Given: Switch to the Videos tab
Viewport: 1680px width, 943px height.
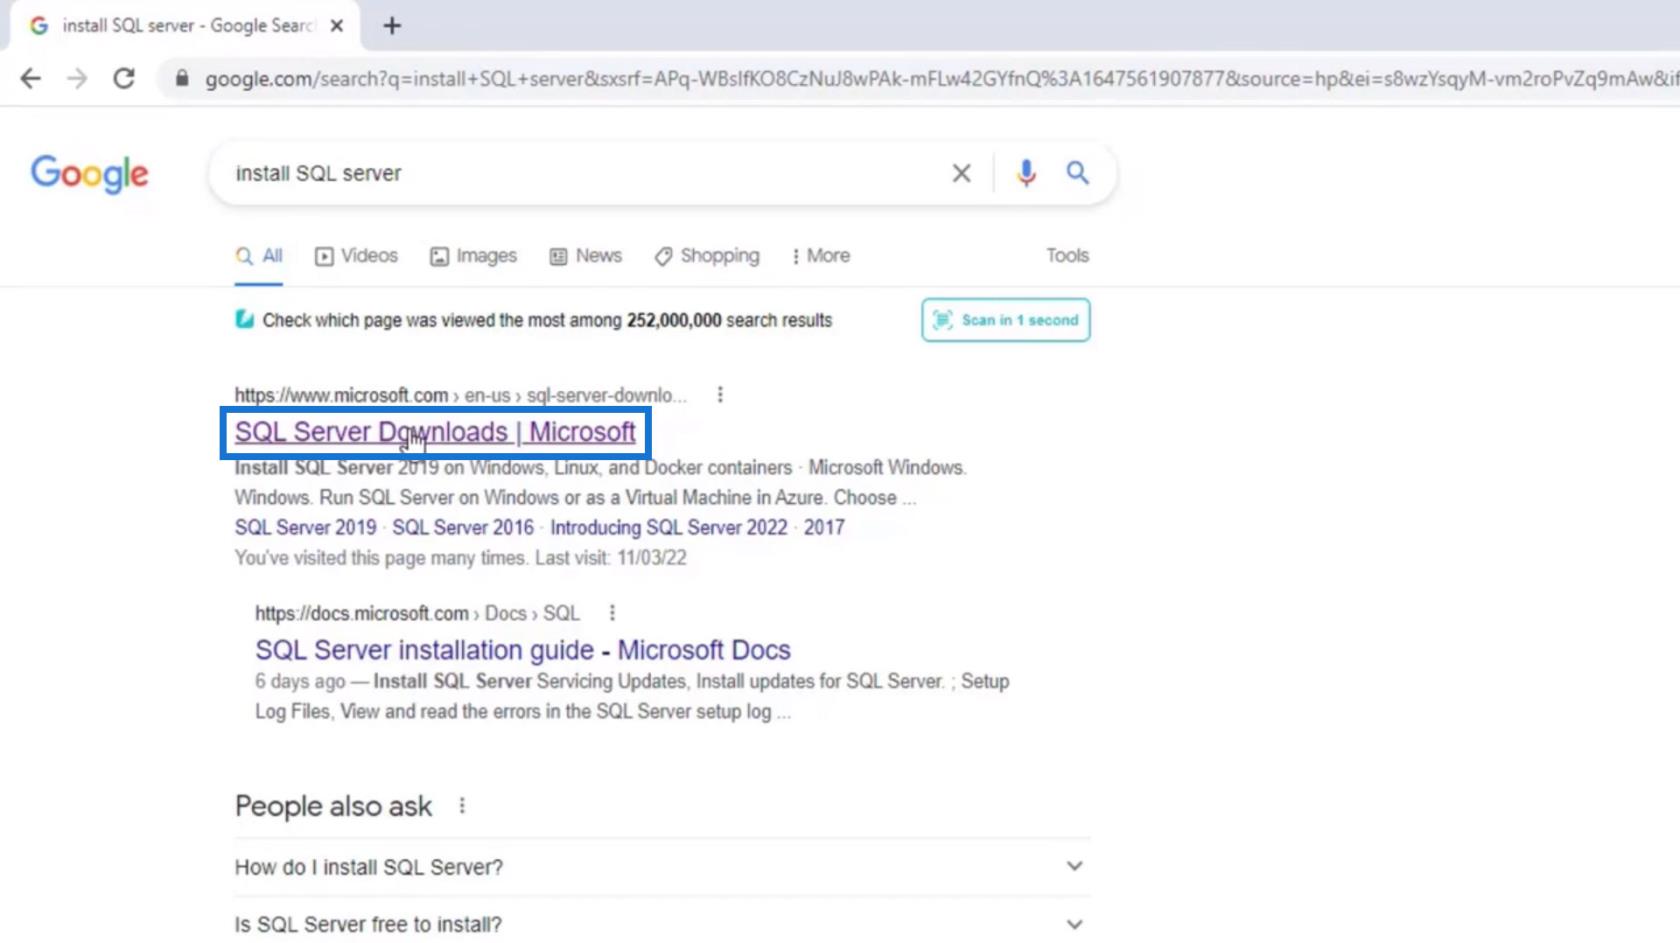Looking at the screenshot, I should pos(356,256).
